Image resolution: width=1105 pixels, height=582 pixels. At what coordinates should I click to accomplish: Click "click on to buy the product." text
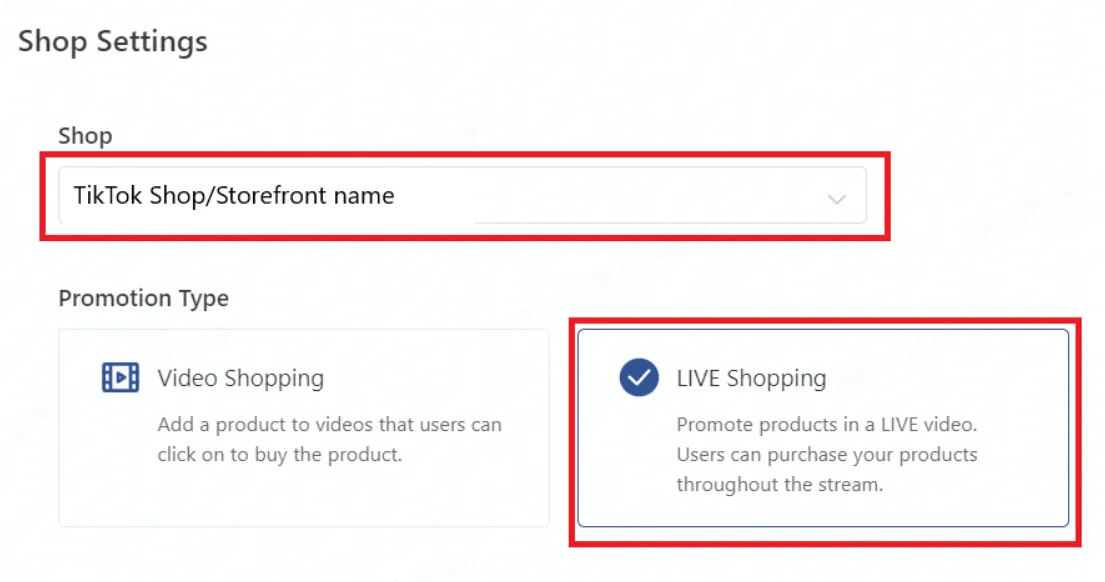280,454
